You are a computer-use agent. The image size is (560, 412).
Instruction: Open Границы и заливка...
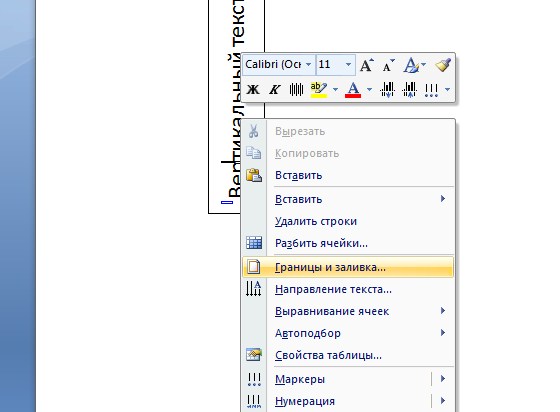tap(348, 267)
